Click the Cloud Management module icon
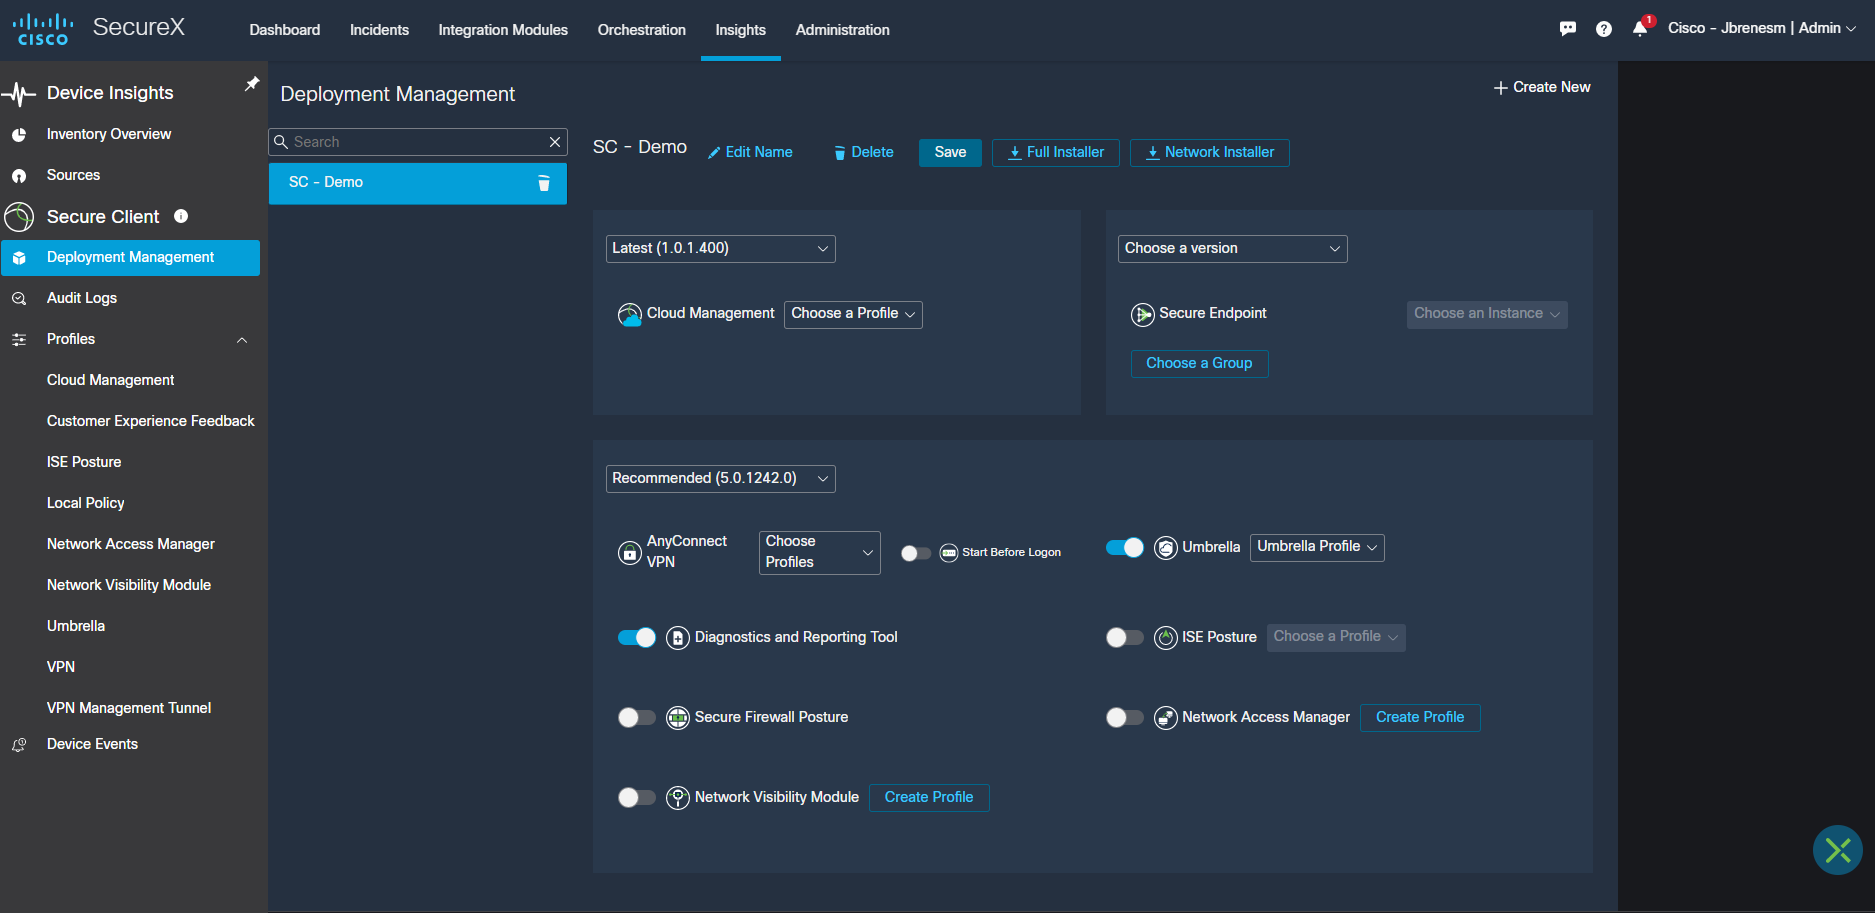This screenshot has width=1875, height=913. pyautogui.click(x=630, y=315)
